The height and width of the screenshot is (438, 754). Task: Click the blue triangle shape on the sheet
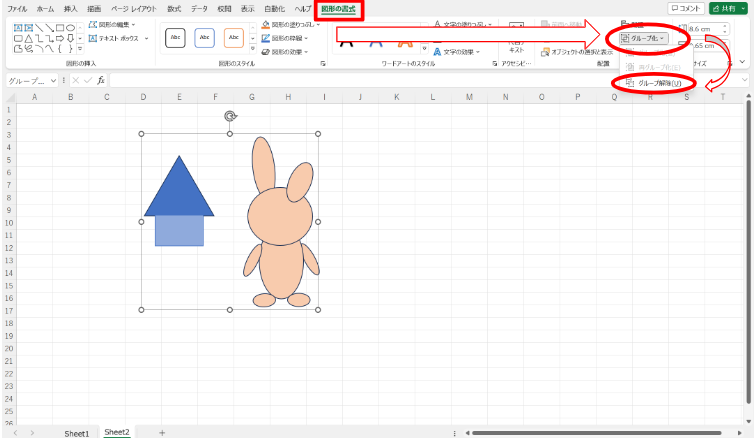(179, 192)
